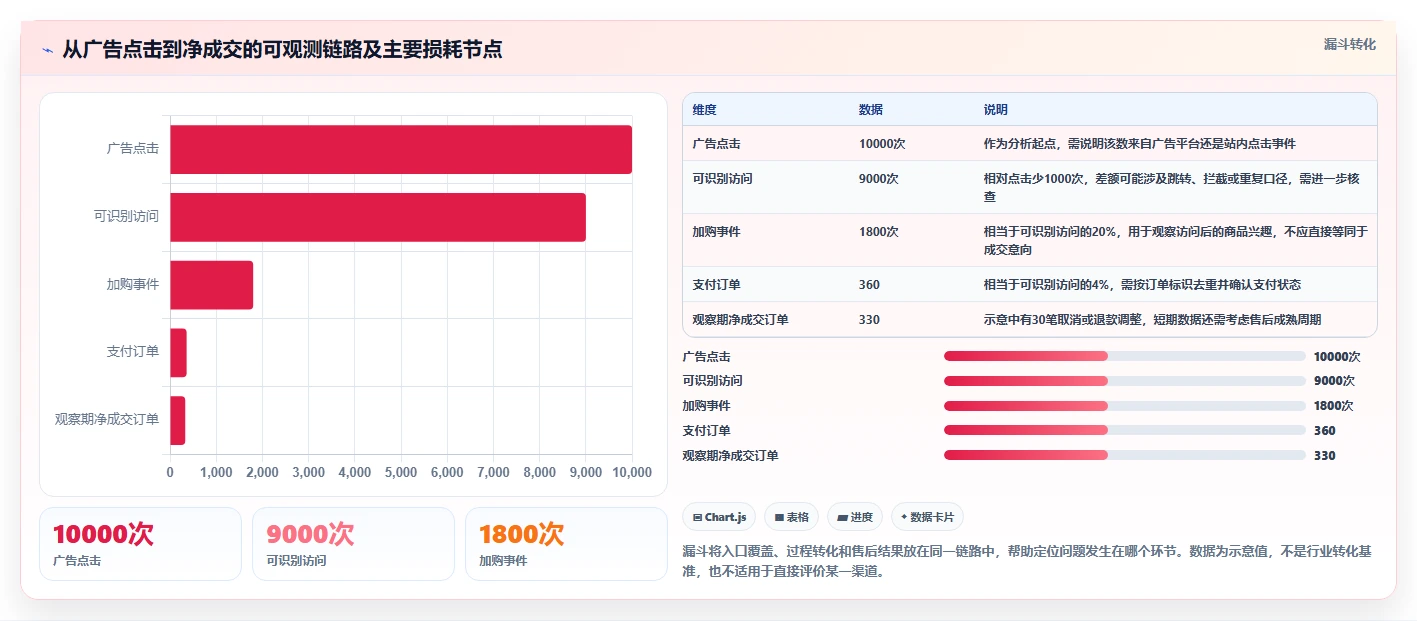
Task: Click the 广告点击 cell in the table
Action: pos(716,144)
